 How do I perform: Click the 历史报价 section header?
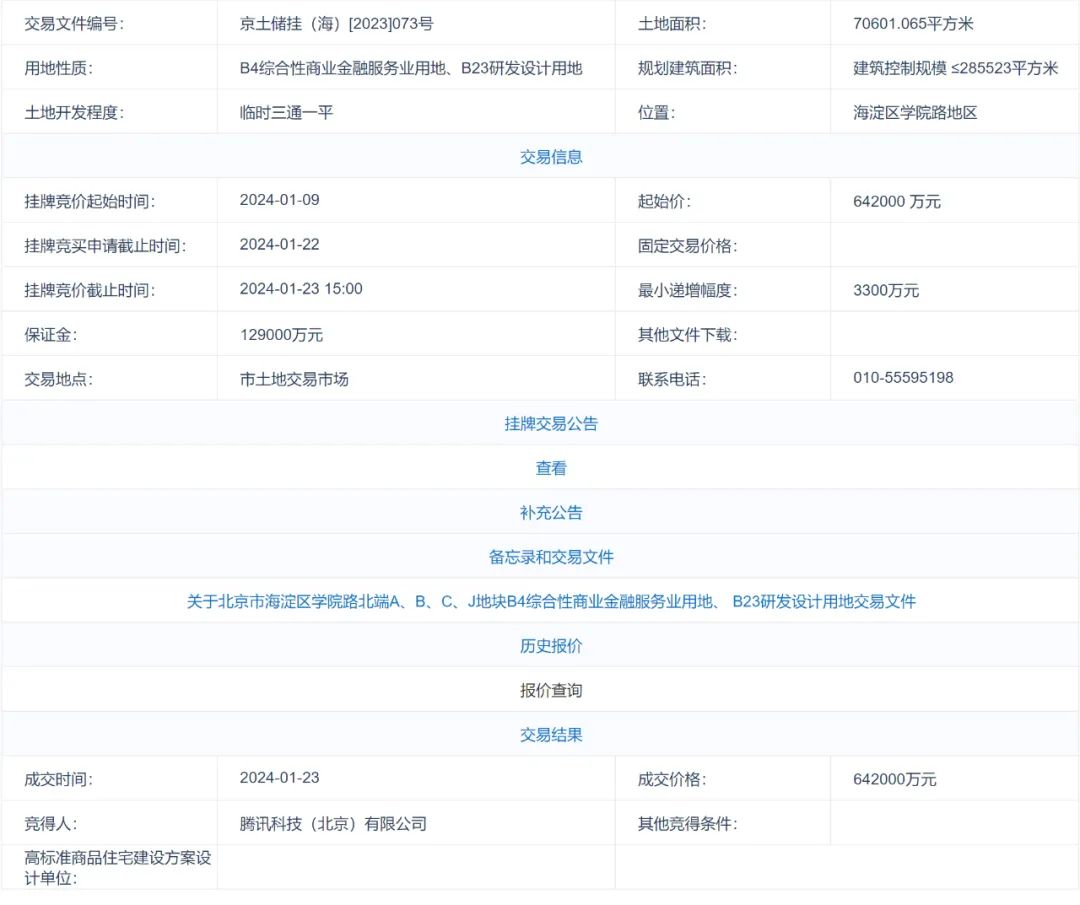pos(551,646)
